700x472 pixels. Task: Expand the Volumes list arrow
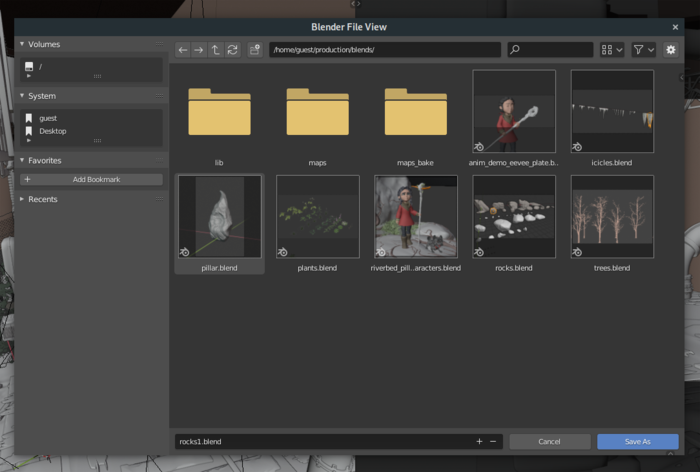click(x=29, y=76)
